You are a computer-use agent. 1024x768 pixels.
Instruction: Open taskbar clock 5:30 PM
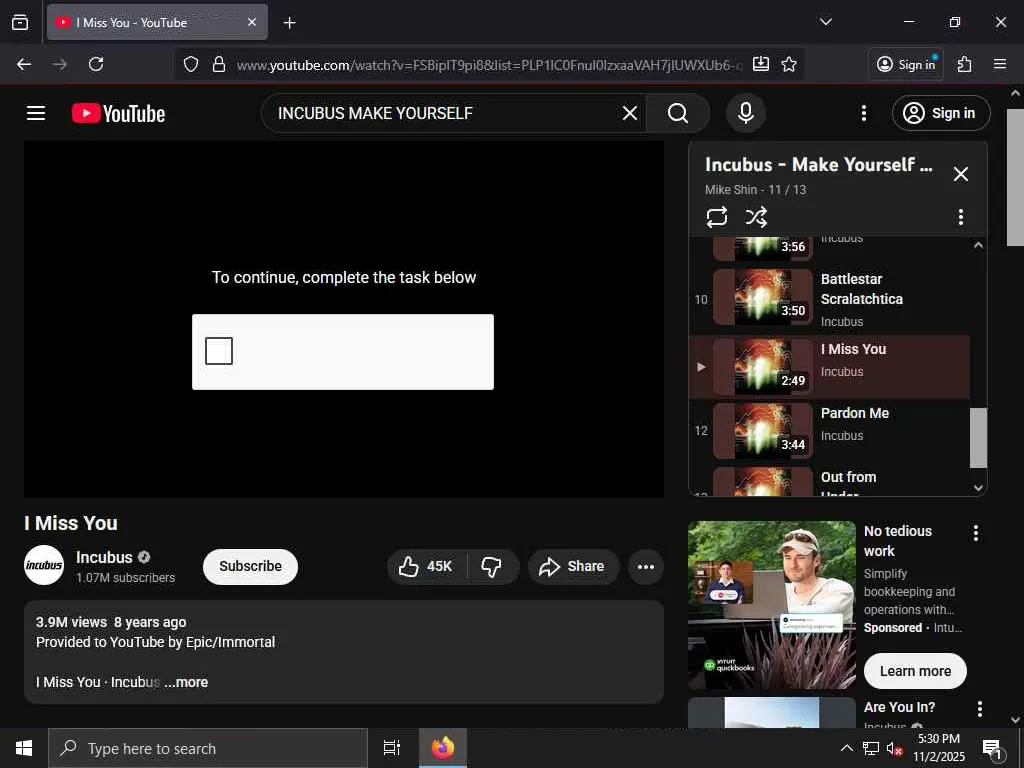[938, 748]
